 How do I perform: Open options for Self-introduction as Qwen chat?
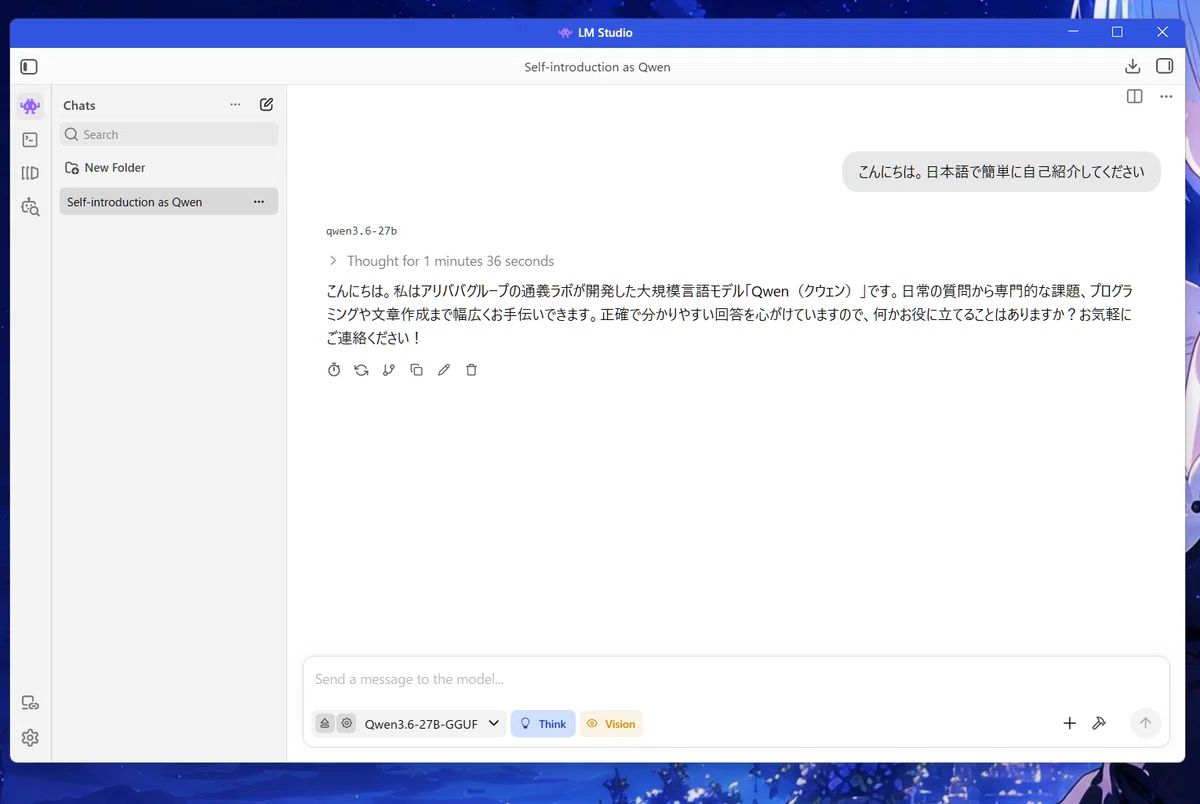click(x=259, y=201)
